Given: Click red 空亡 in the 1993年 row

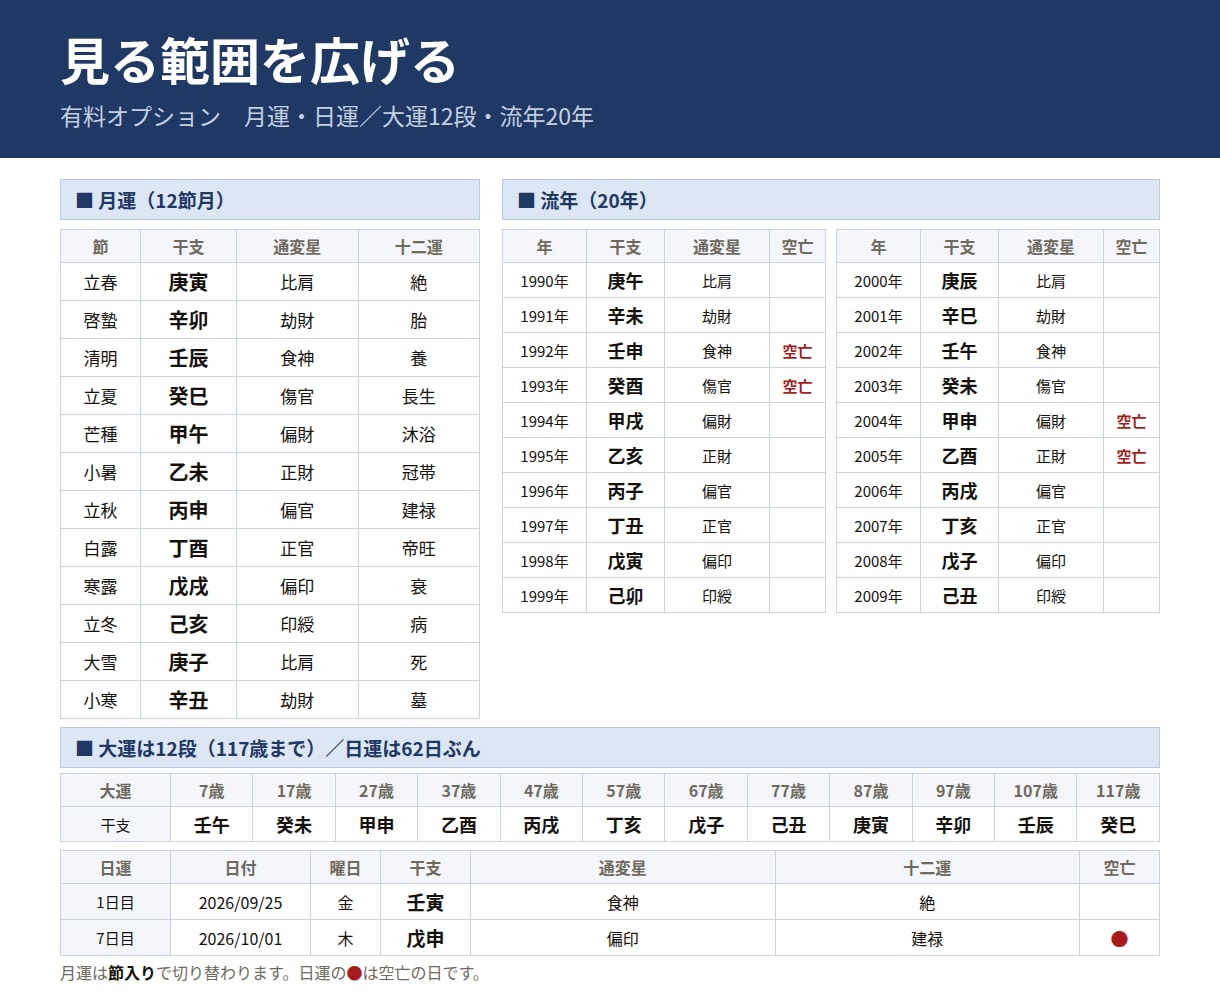Looking at the screenshot, I should click(x=797, y=387).
